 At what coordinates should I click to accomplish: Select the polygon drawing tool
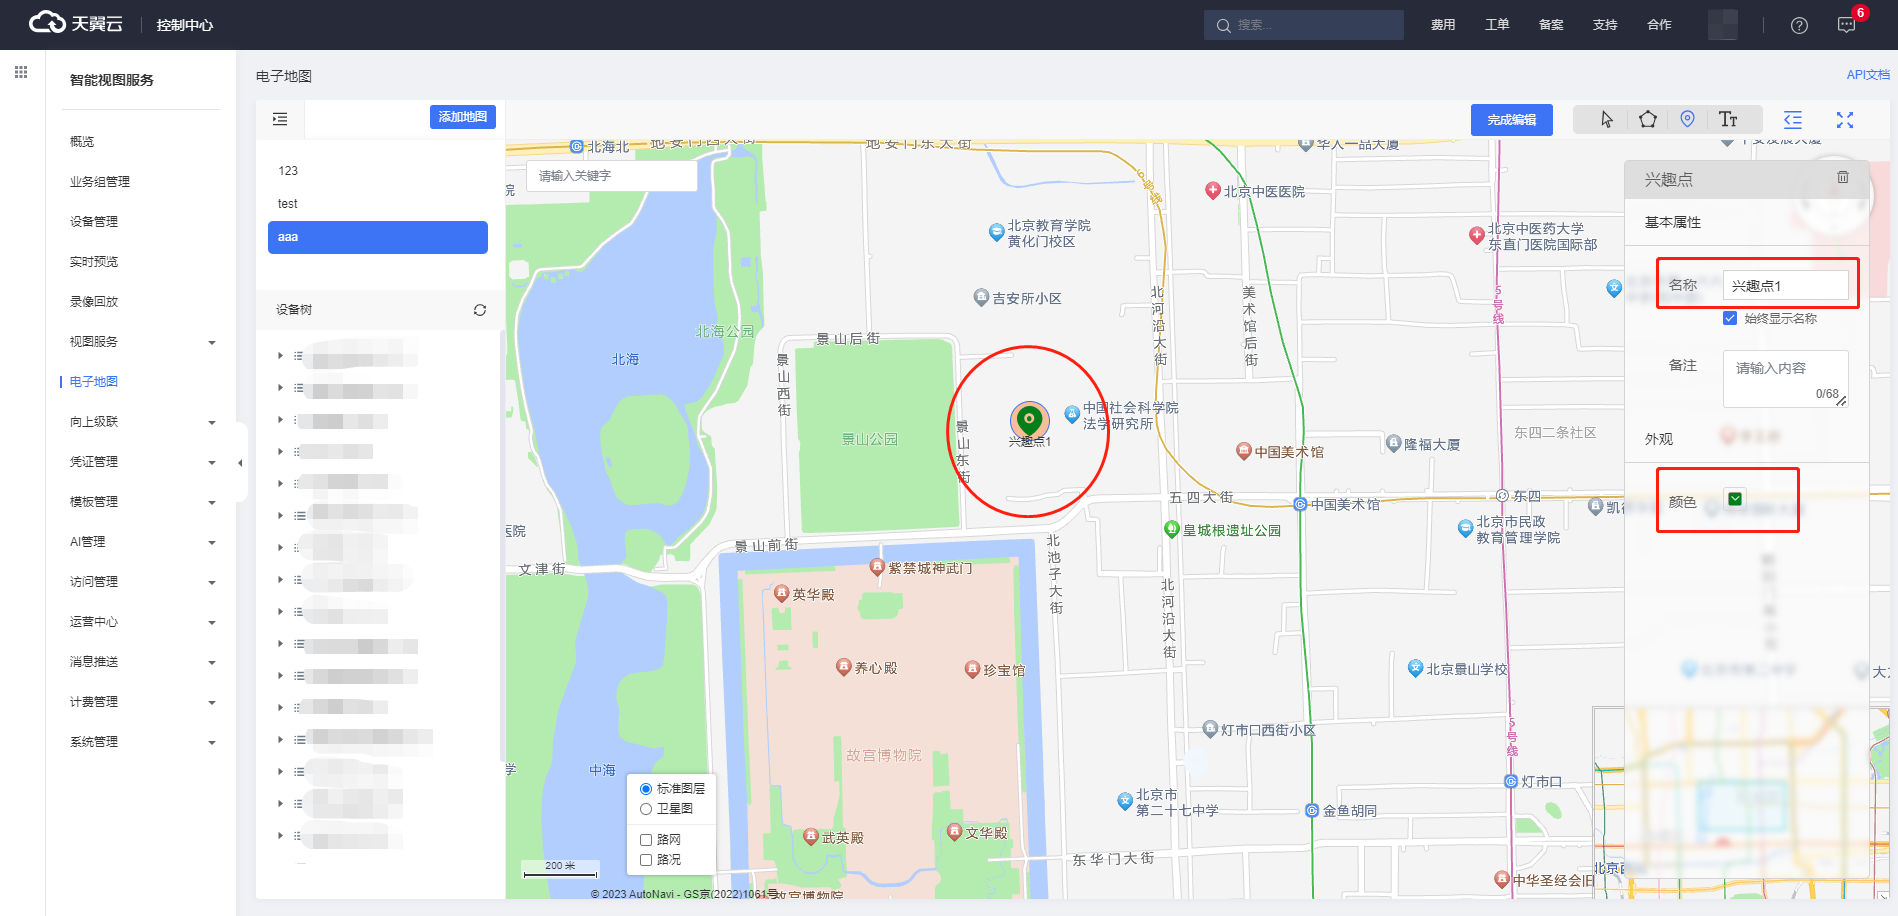1648,120
